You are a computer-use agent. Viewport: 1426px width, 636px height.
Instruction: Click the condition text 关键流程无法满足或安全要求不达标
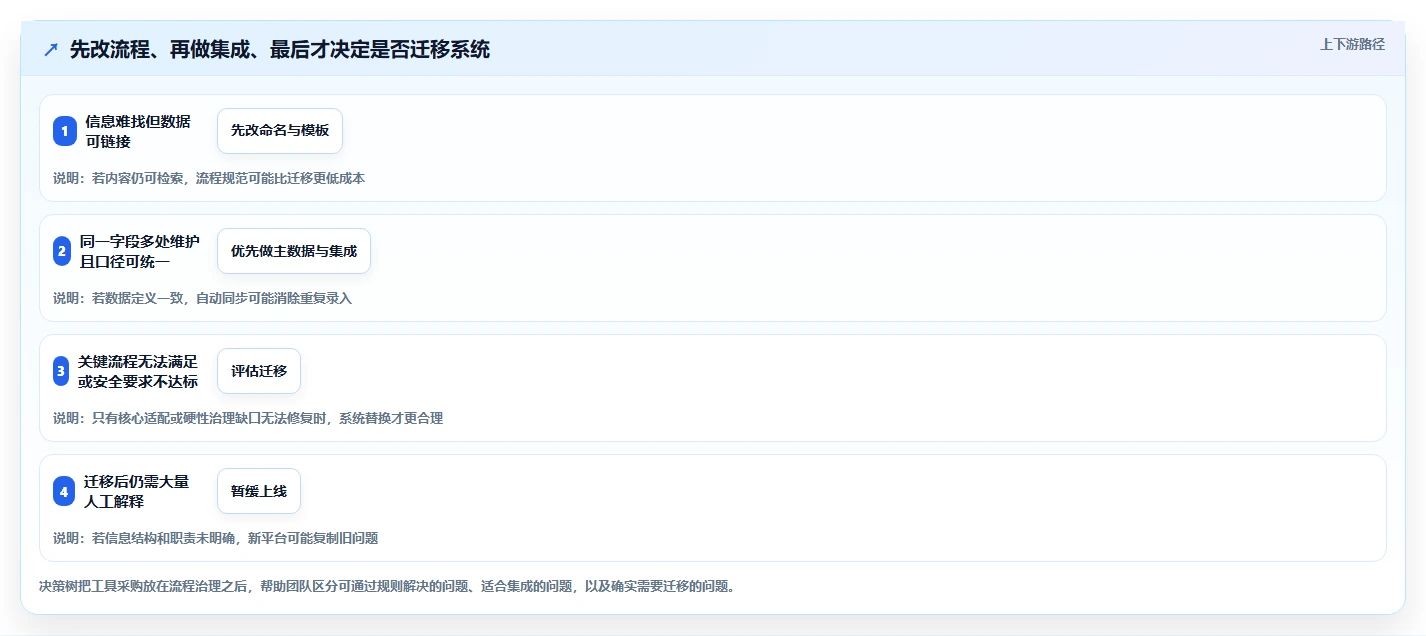(138, 371)
